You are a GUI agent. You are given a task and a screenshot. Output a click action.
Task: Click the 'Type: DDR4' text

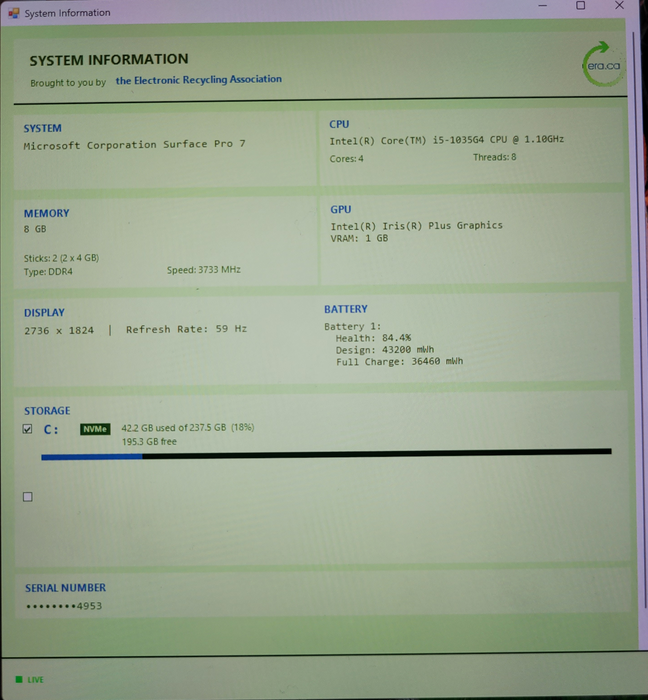click(x=48, y=271)
